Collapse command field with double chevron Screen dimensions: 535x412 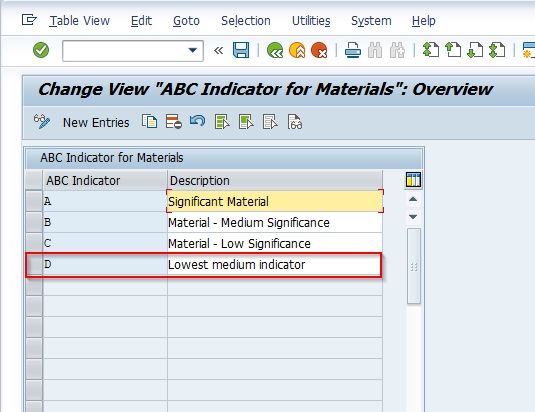coord(218,51)
